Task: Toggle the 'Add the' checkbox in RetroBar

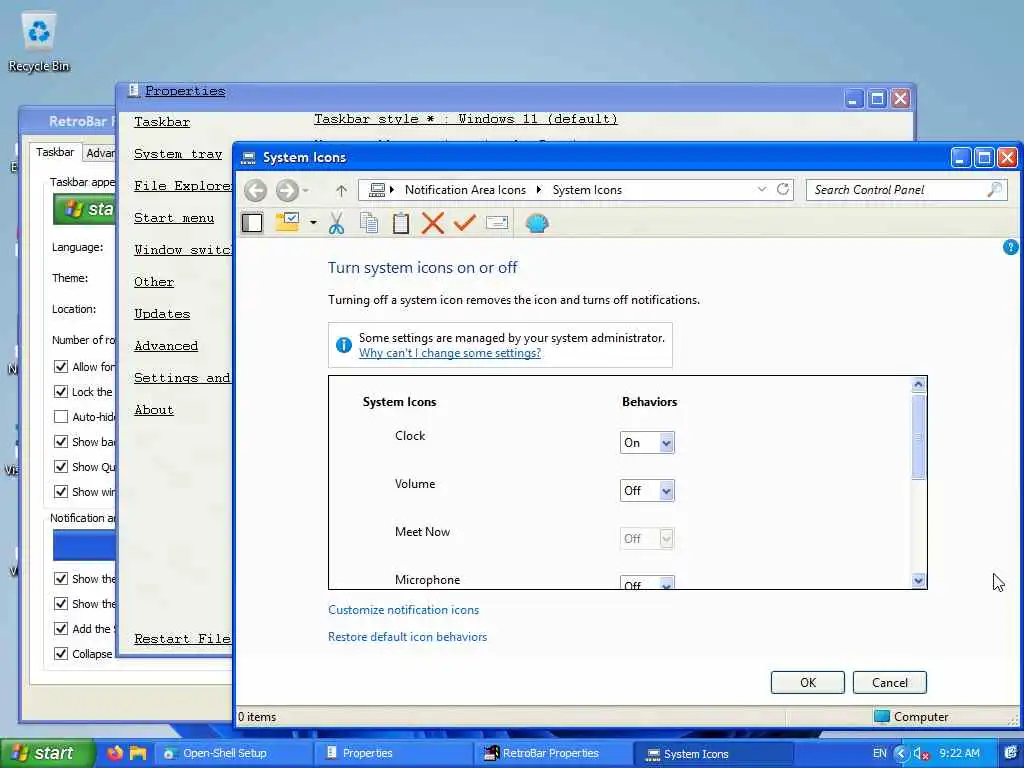Action: coord(61,629)
